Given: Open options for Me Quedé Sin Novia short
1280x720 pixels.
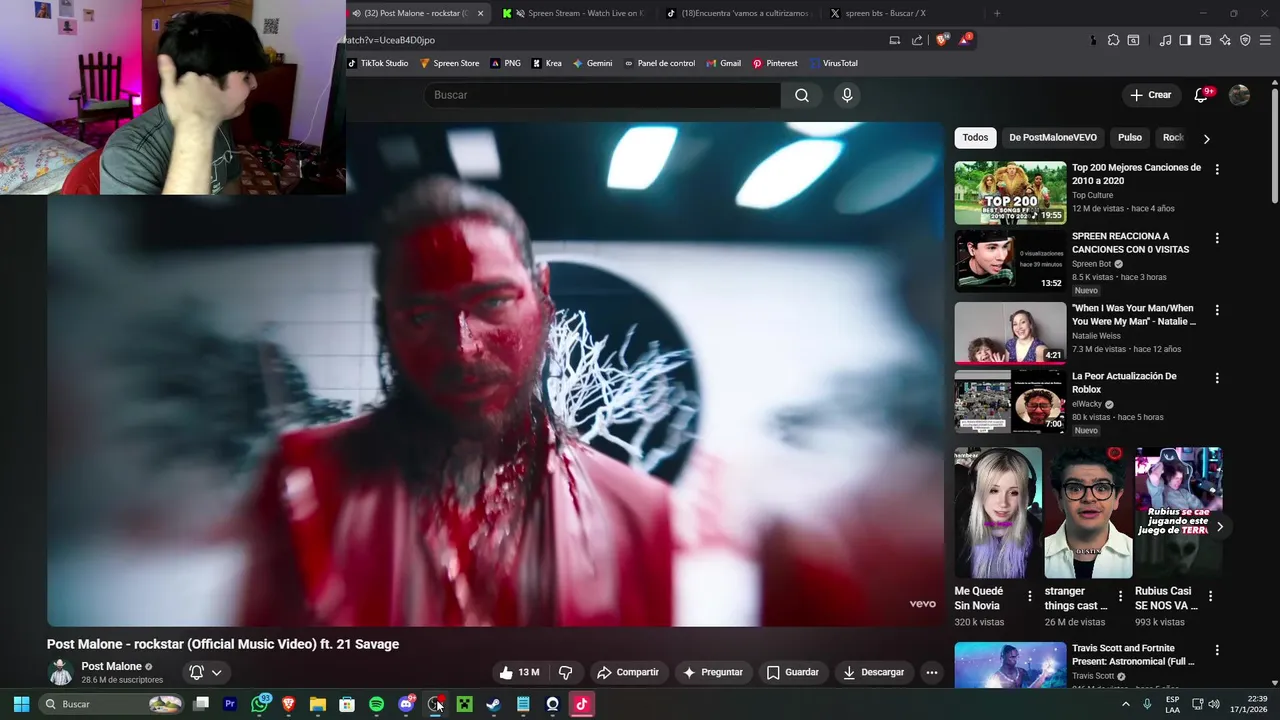Looking at the screenshot, I should (1030, 596).
